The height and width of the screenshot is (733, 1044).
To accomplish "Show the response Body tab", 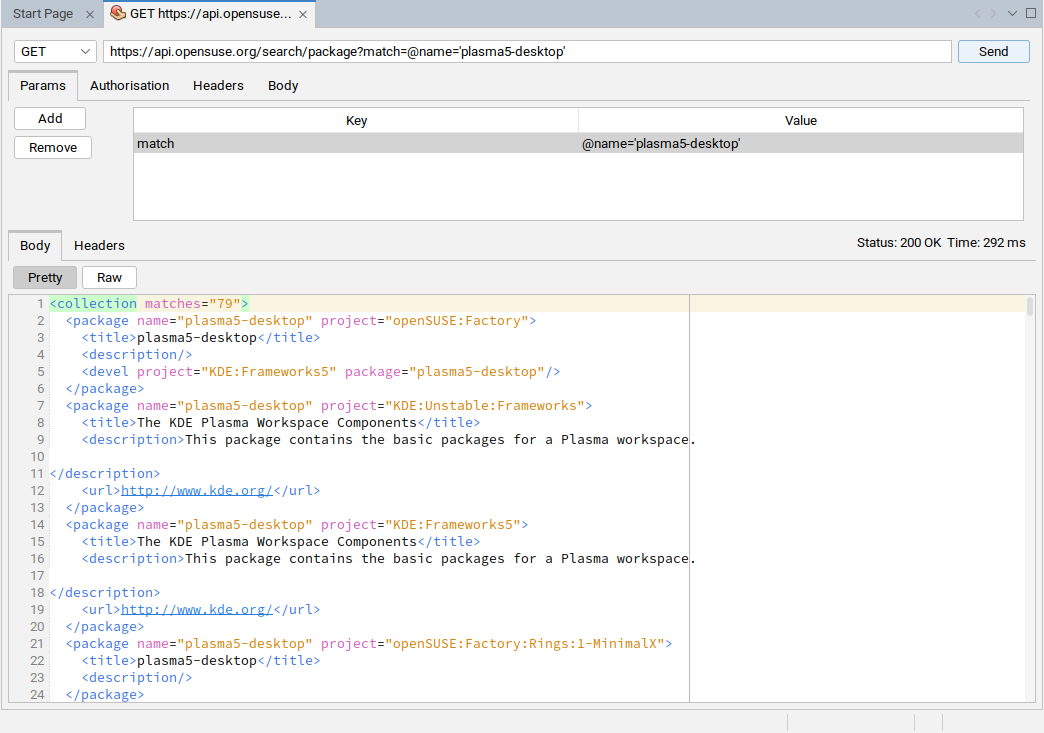I will coord(35,245).
